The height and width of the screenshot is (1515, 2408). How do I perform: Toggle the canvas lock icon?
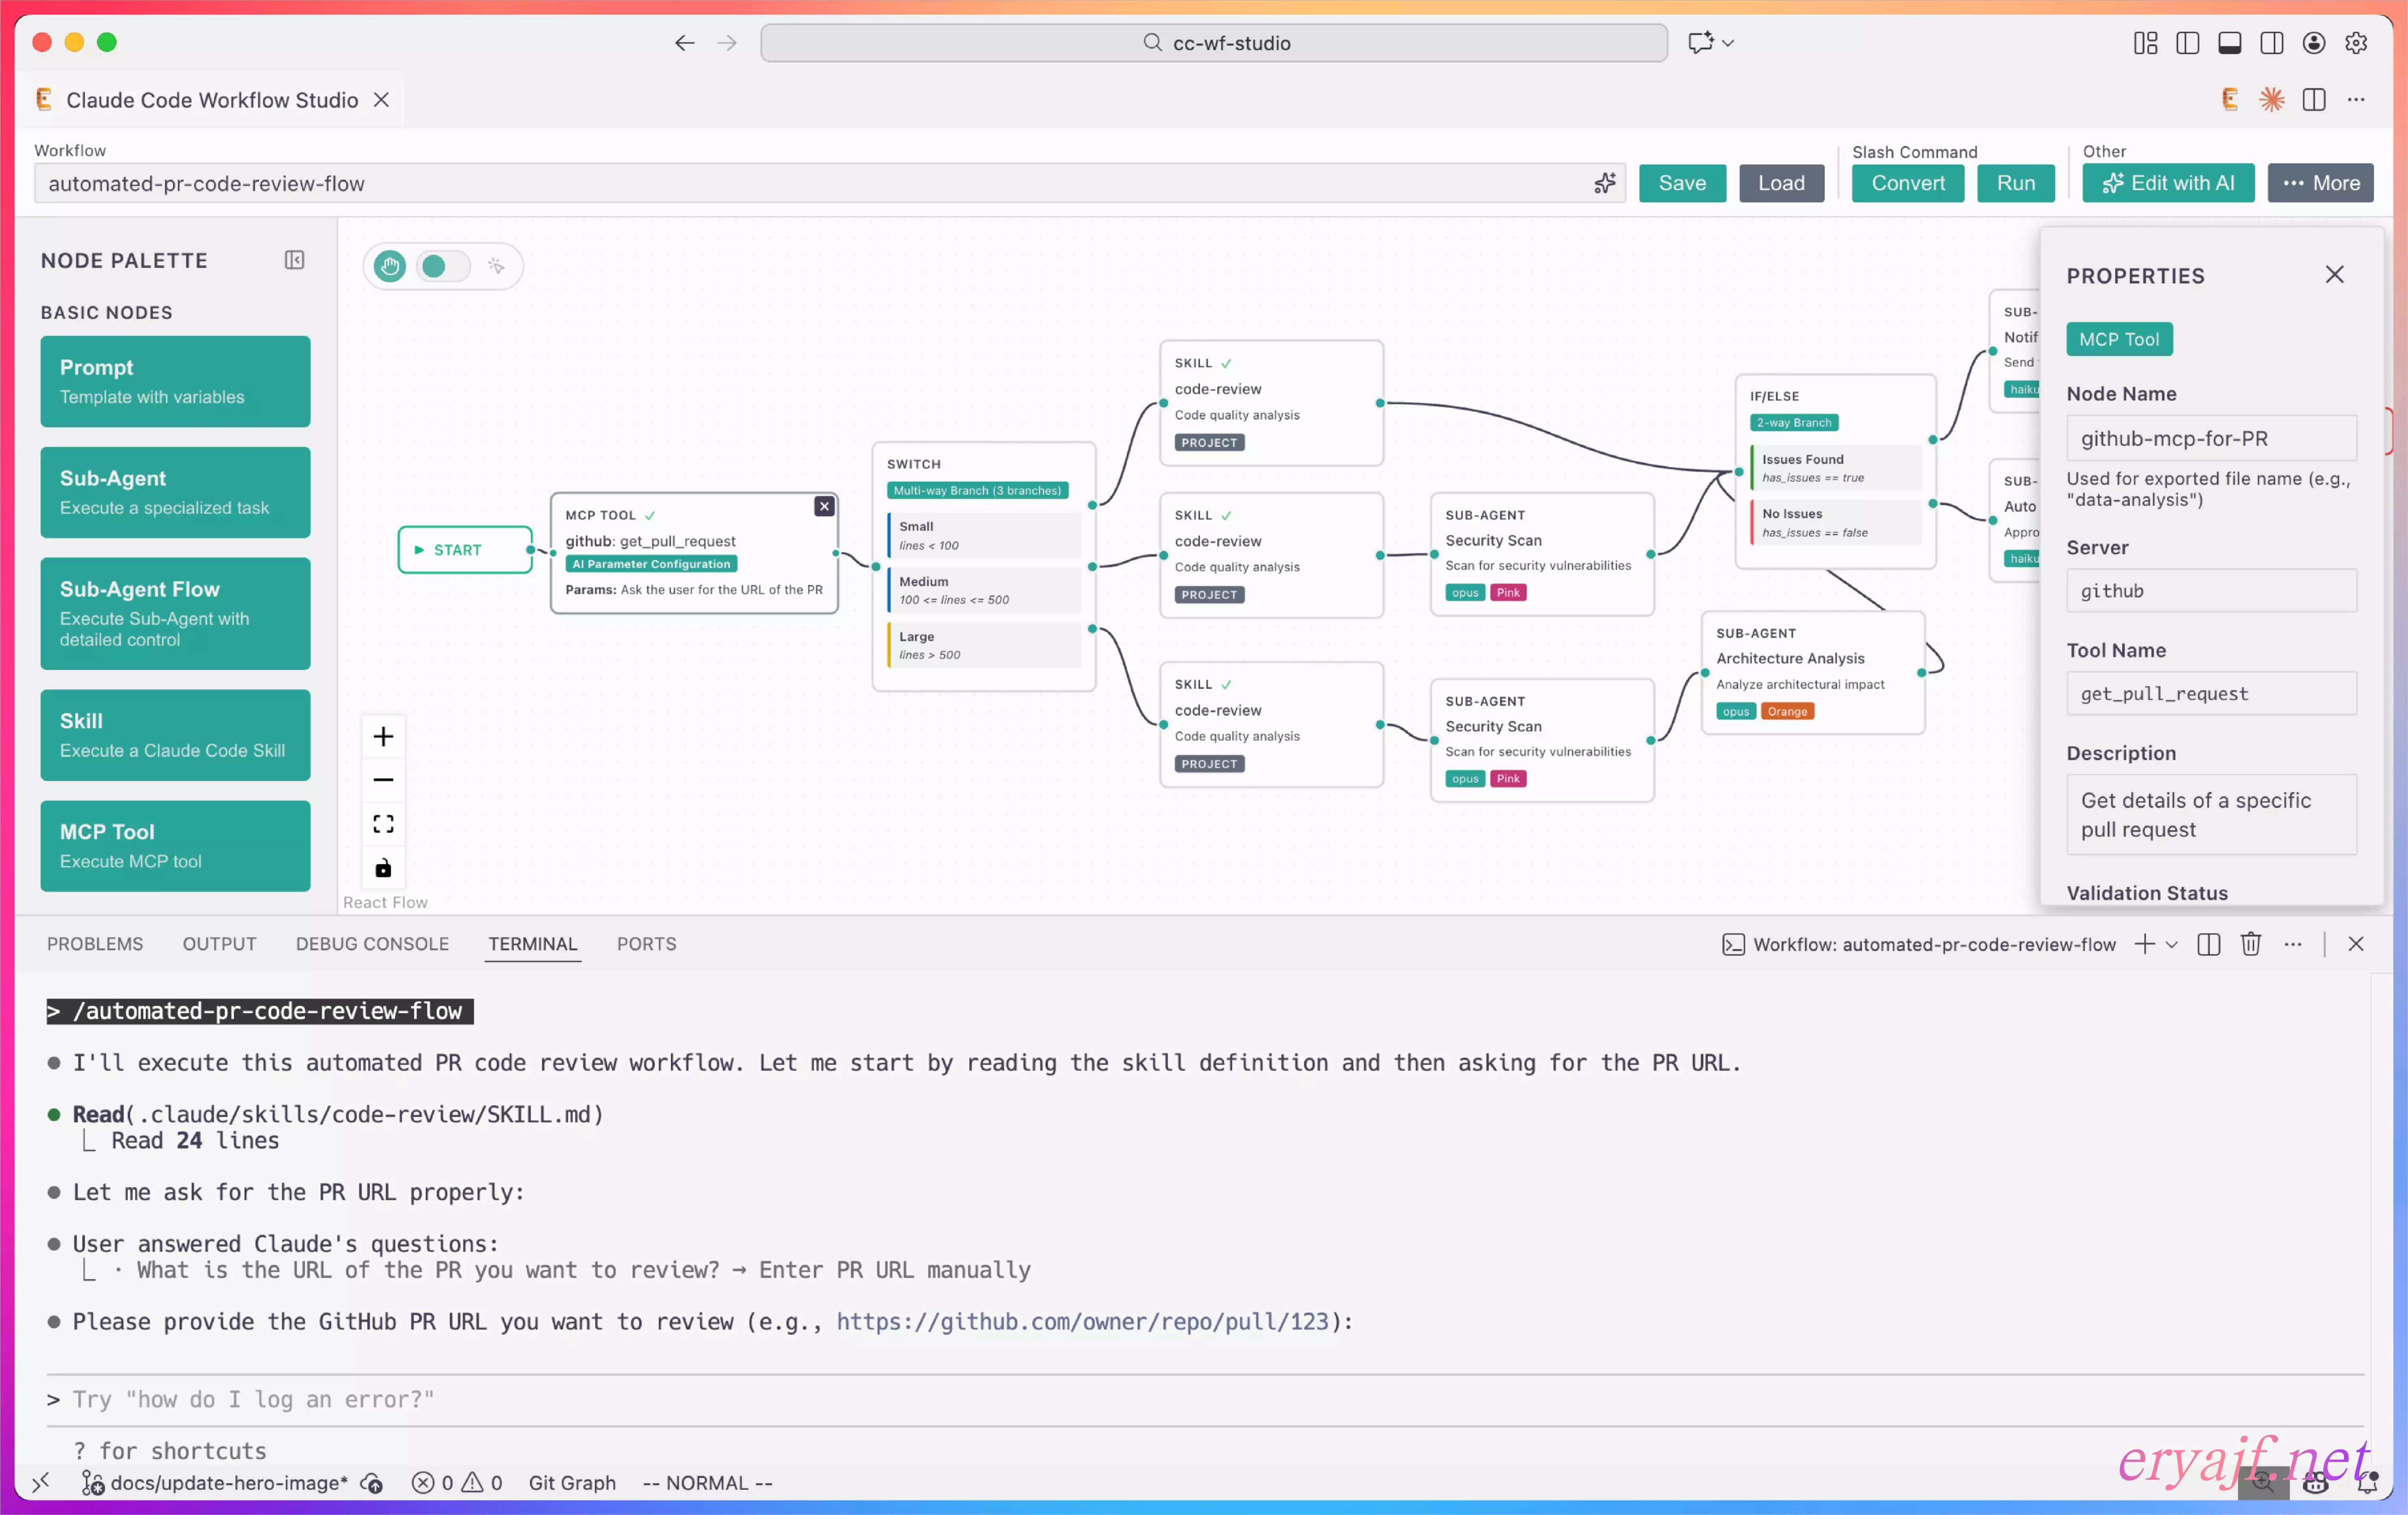pos(383,868)
